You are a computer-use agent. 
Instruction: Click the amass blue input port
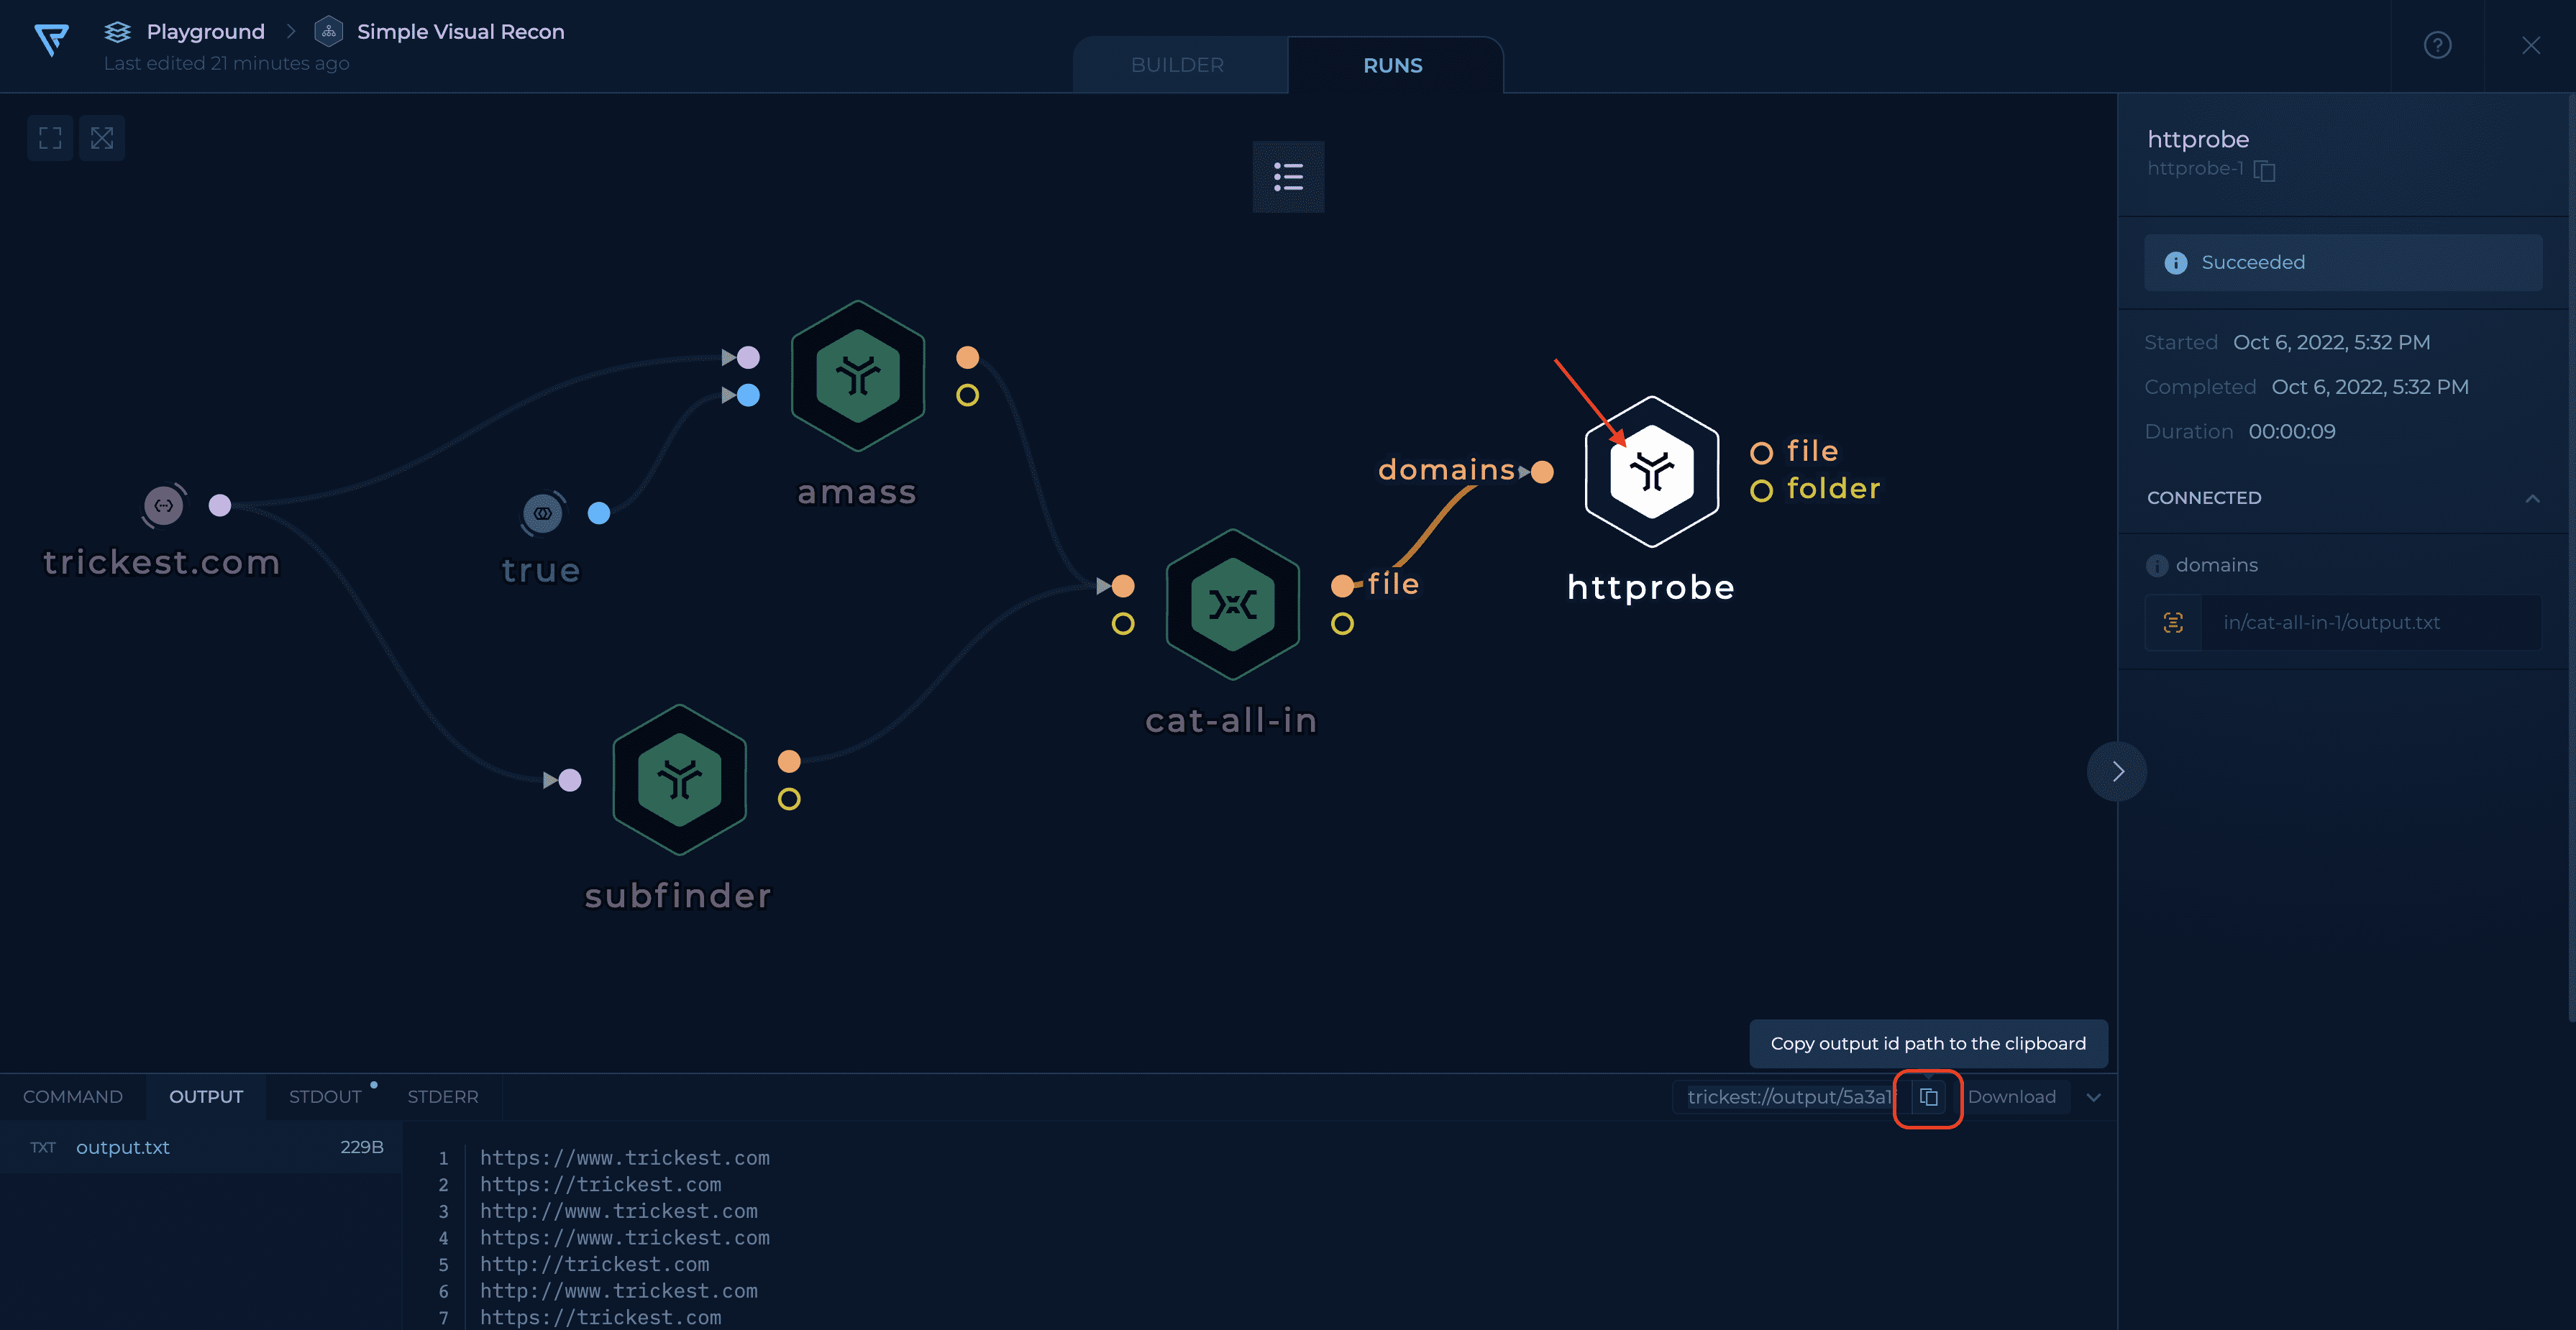pos(748,396)
